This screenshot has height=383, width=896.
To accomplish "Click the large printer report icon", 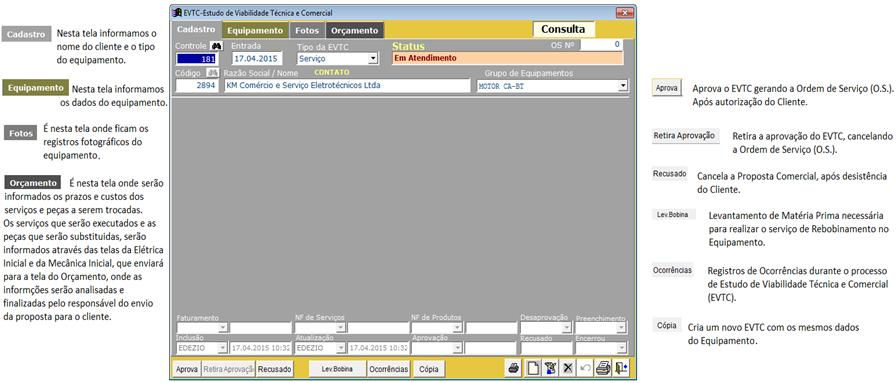I will click(603, 369).
